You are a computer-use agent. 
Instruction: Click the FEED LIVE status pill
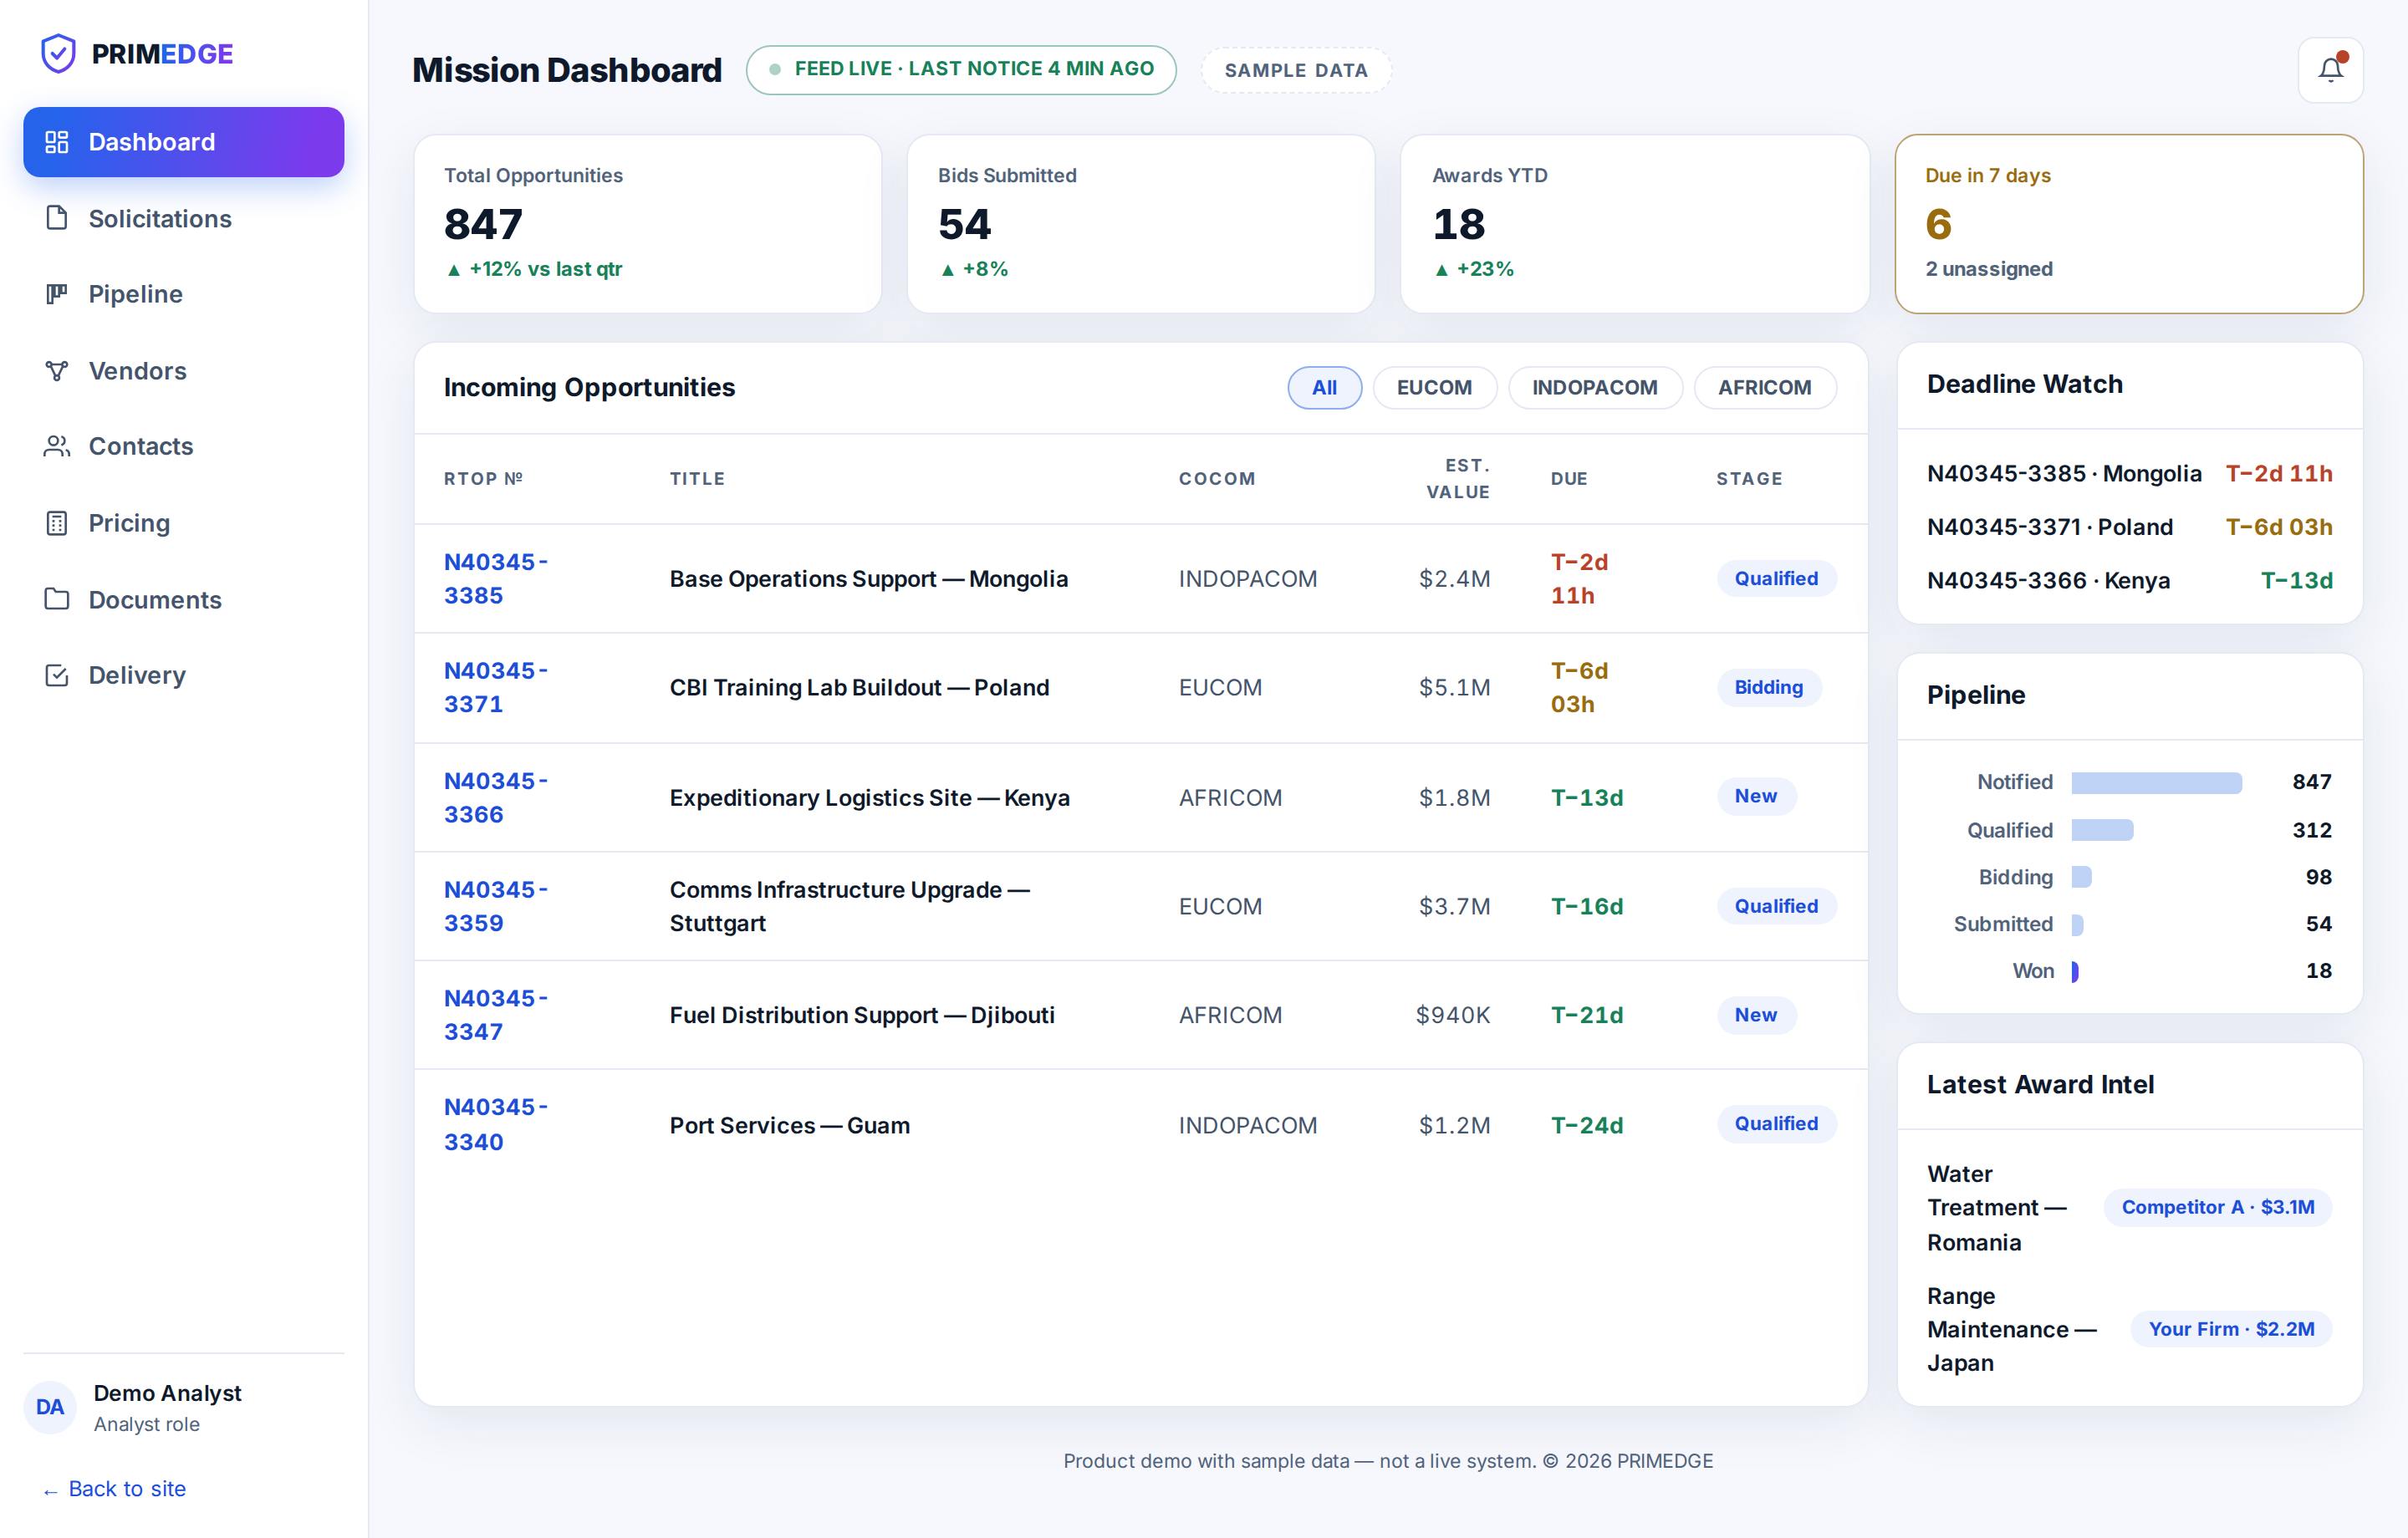pyautogui.click(x=961, y=70)
